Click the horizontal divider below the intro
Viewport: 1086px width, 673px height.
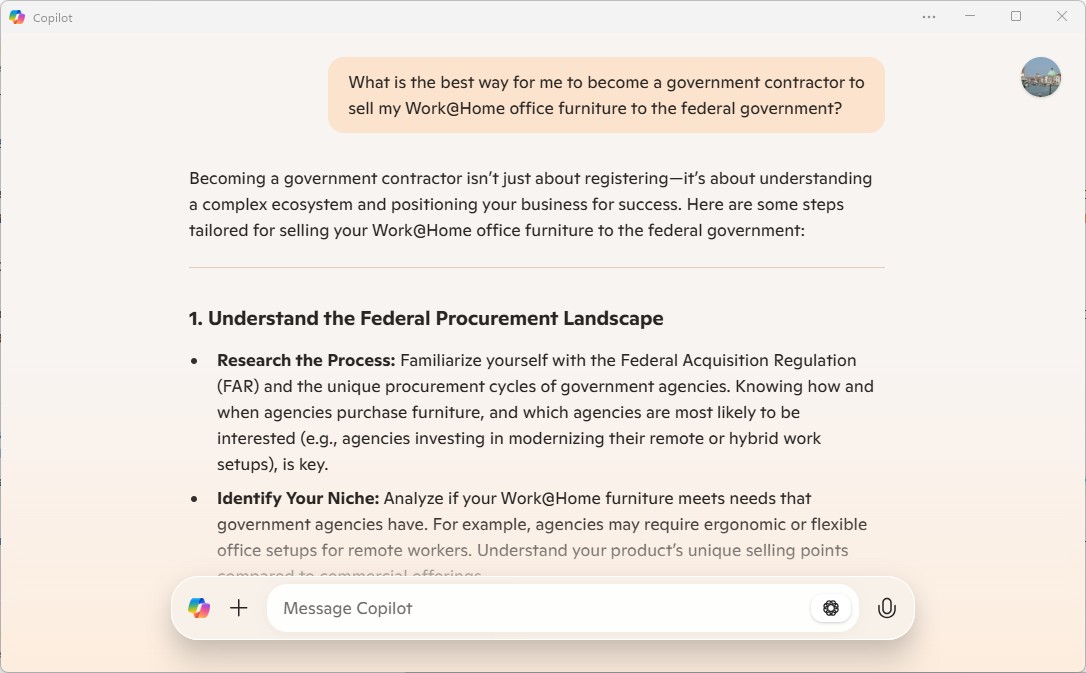click(536, 267)
